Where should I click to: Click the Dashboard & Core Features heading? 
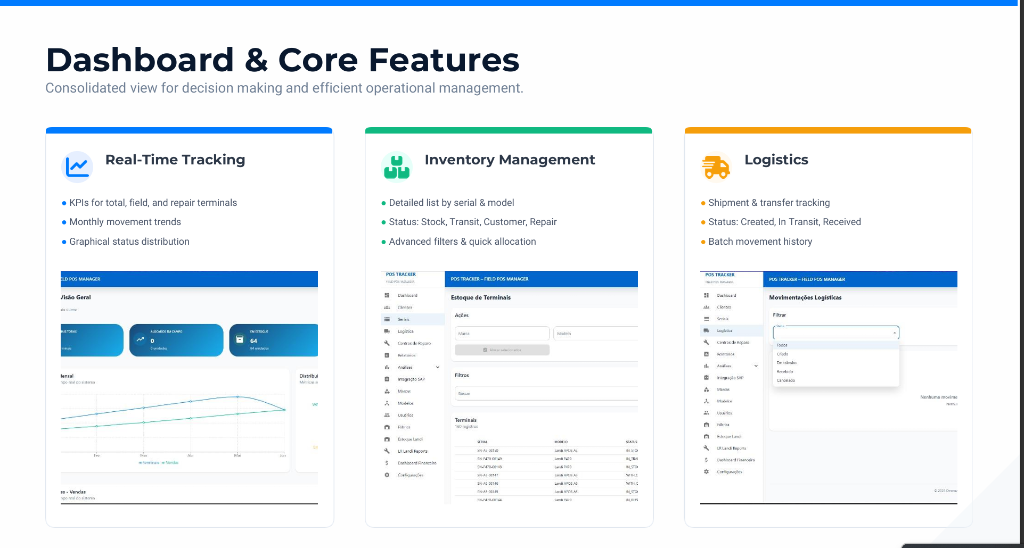(x=282, y=59)
